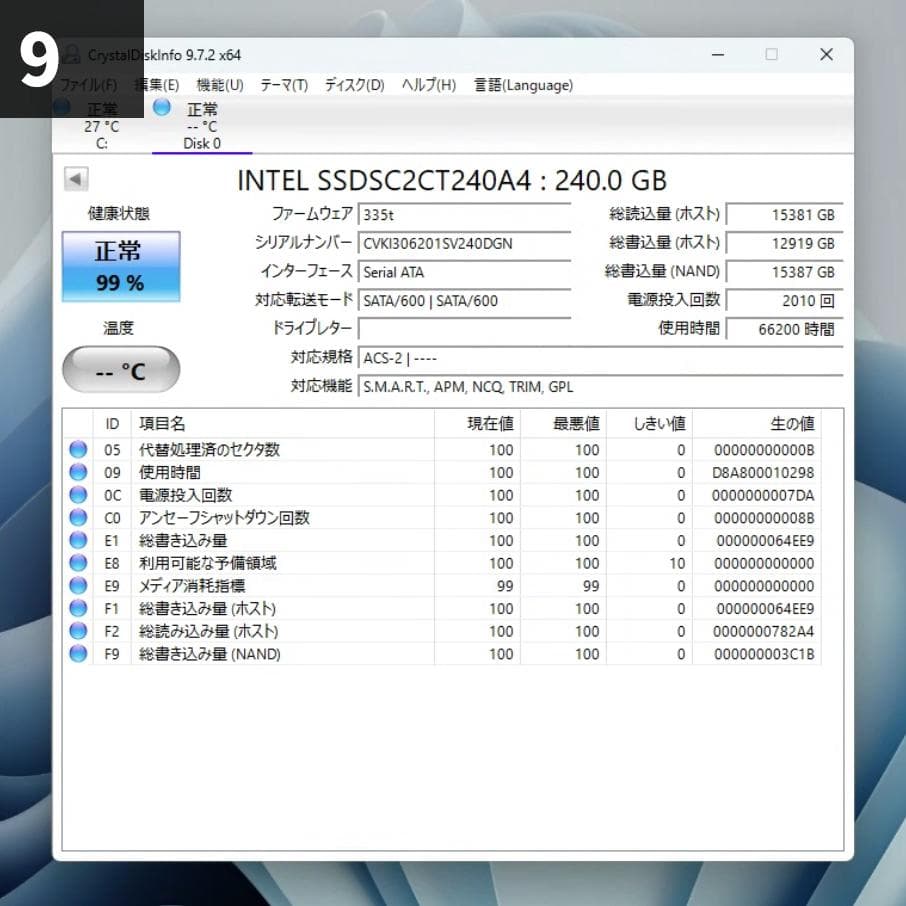Click the temperature -- °C display button
This screenshot has width=906, height=906.
[120, 369]
